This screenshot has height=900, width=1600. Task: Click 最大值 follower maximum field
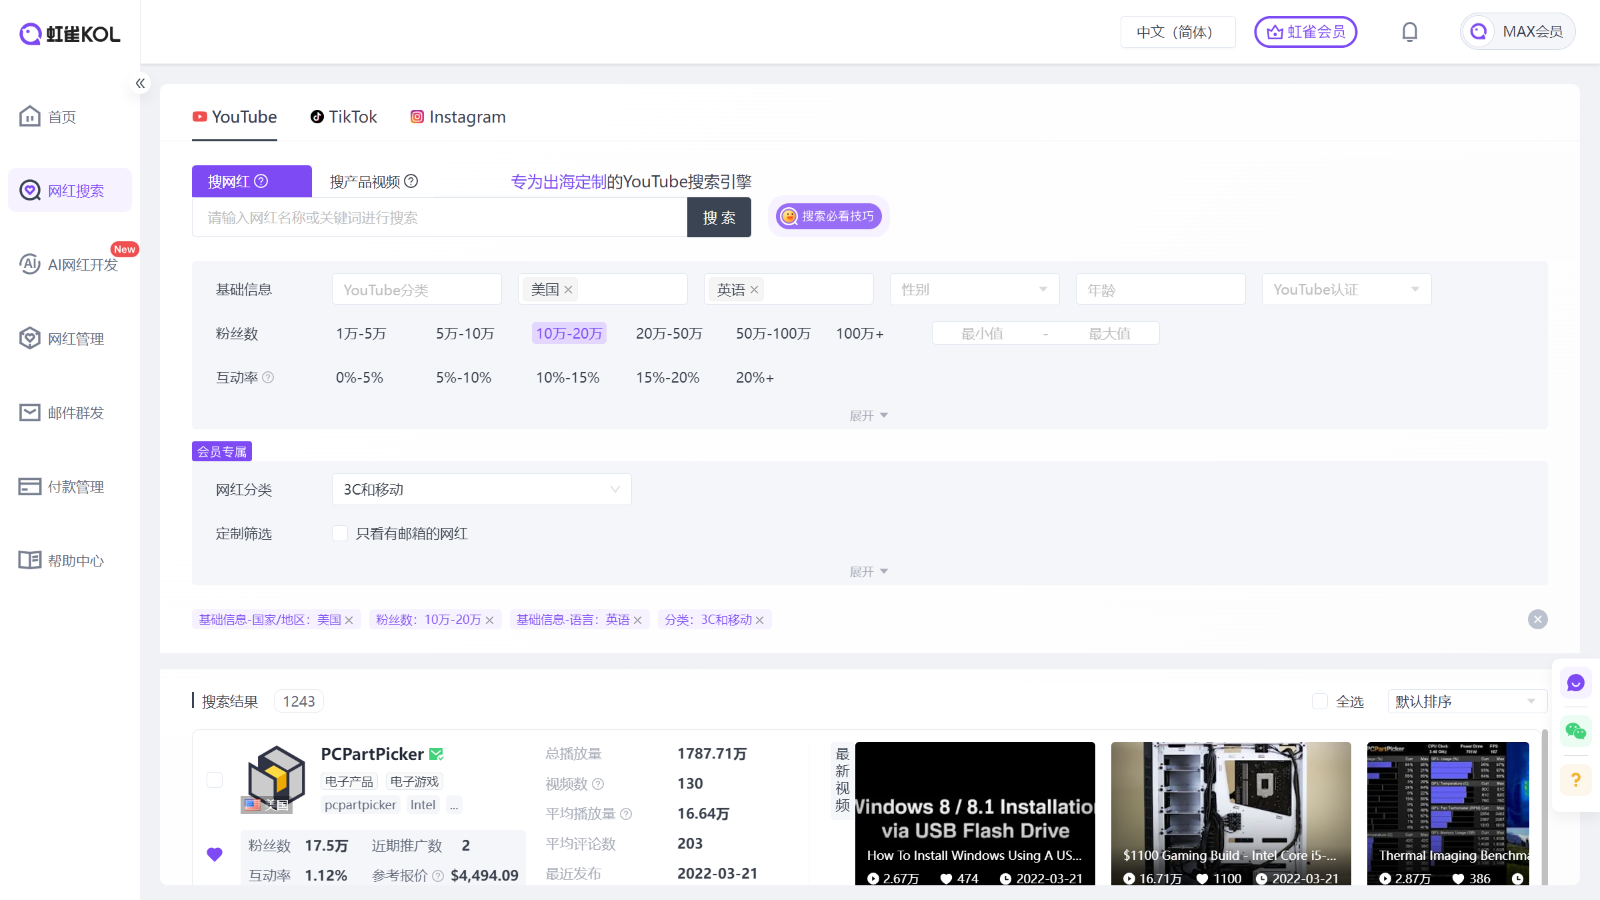tap(1109, 333)
